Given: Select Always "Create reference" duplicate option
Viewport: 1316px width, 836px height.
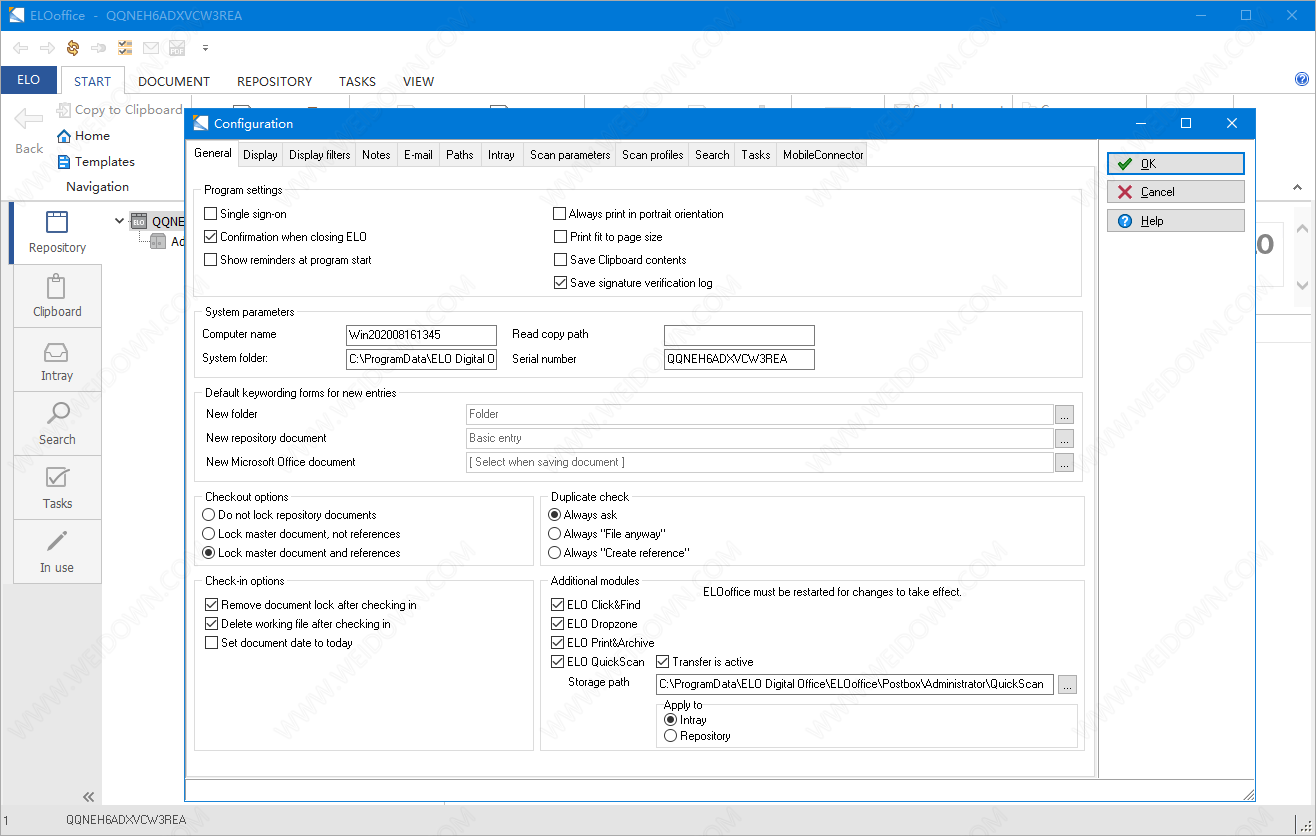Looking at the screenshot, I should [554, 553].
